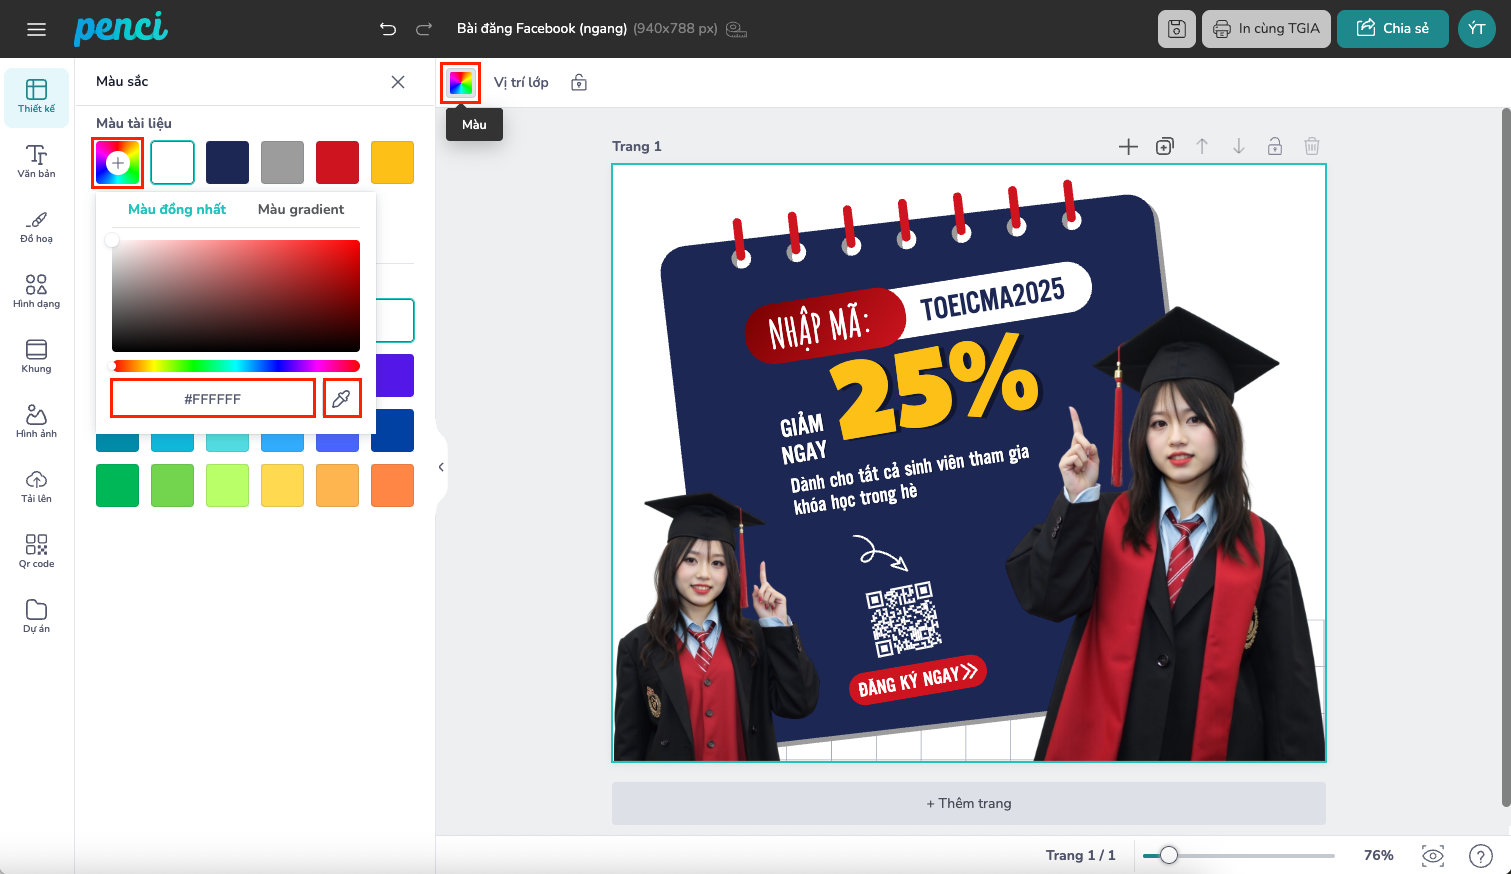Screen dimensions: 1511x874
Task: Toggle the page lock icon above canvas
Action: tap(1275, 147)
